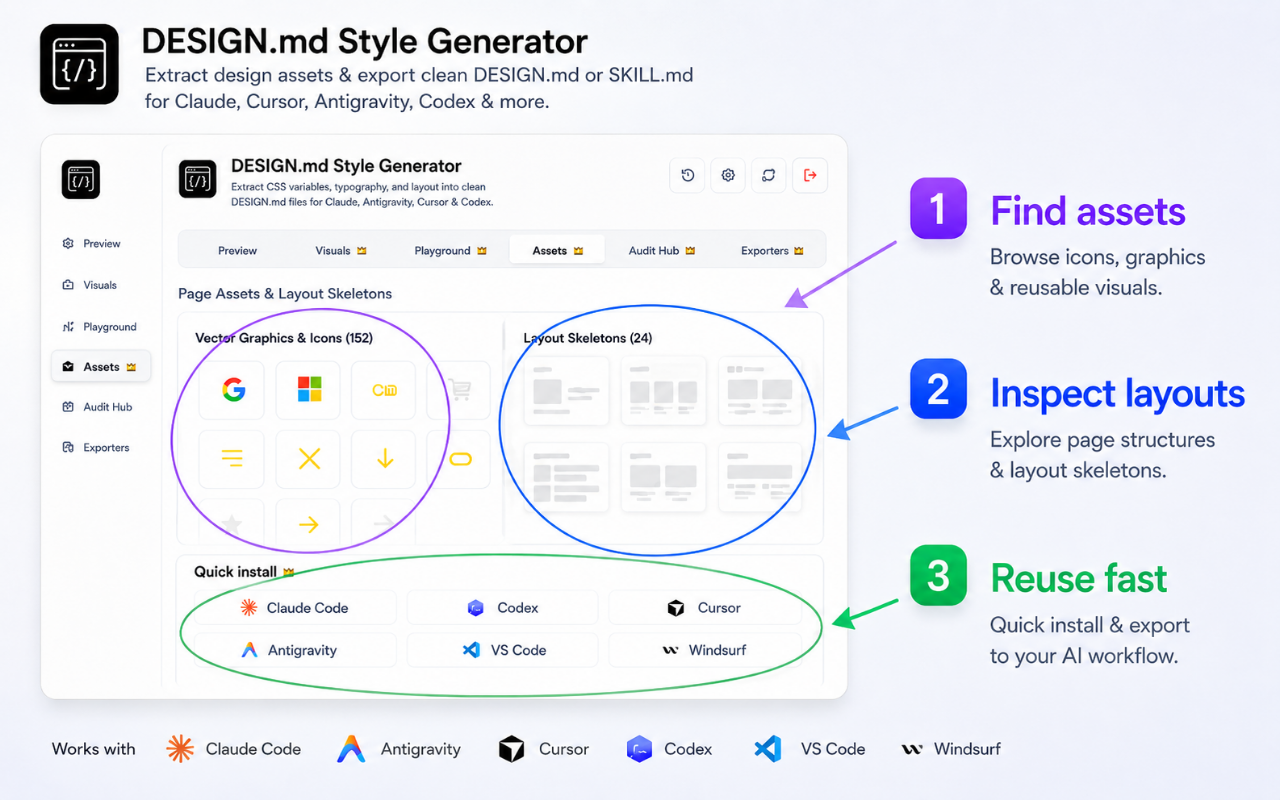The height and width of the screenshot is (800, 1280).
Task: Click the app logo atop the sidebar
Action: (80, 180)
